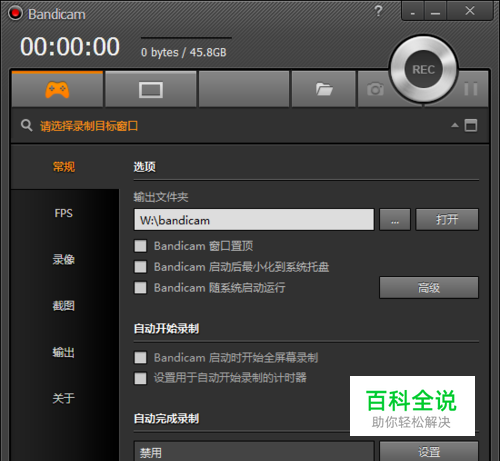This screenshot has height=461, width=500.
Task: Click the 自动开始录制 section heading
Action: click(166, 329)
